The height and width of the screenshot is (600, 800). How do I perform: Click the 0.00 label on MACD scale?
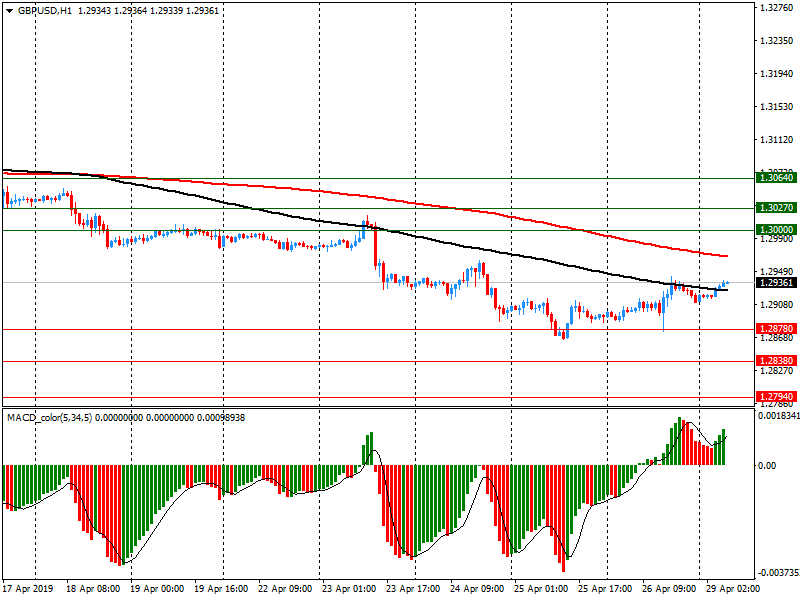point(768,466)
